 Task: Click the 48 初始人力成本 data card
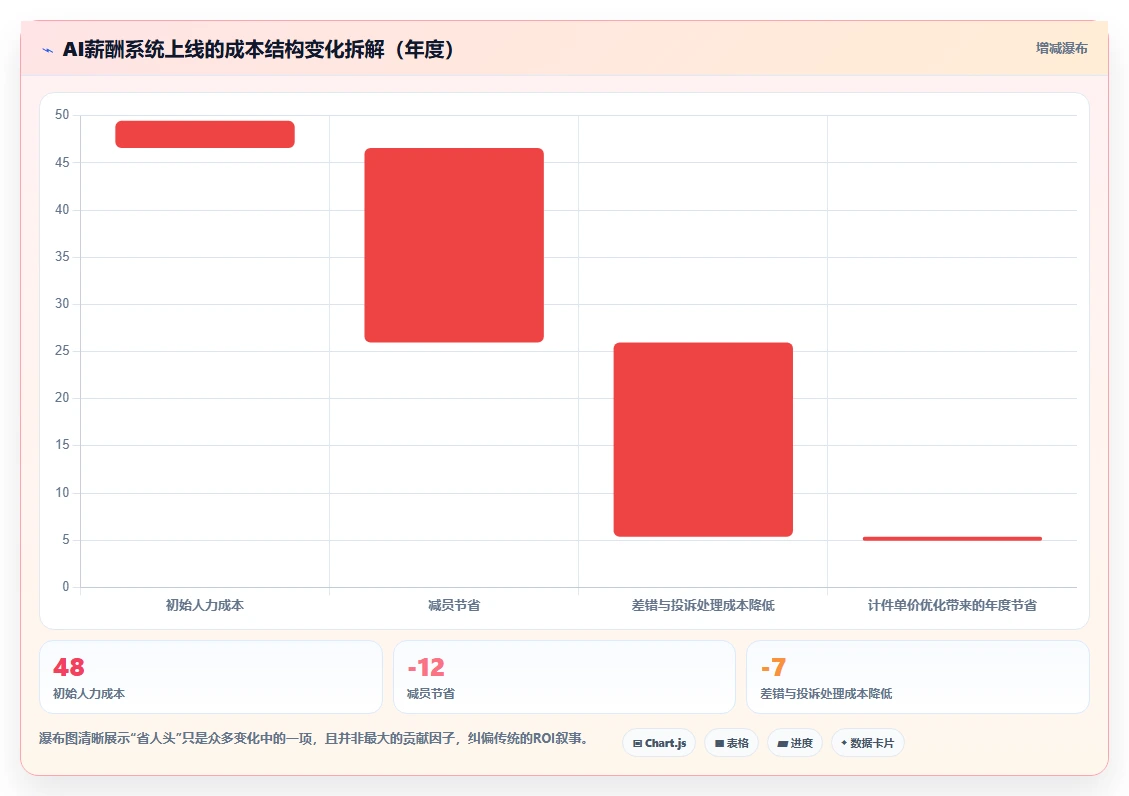(x=211, y=677)
